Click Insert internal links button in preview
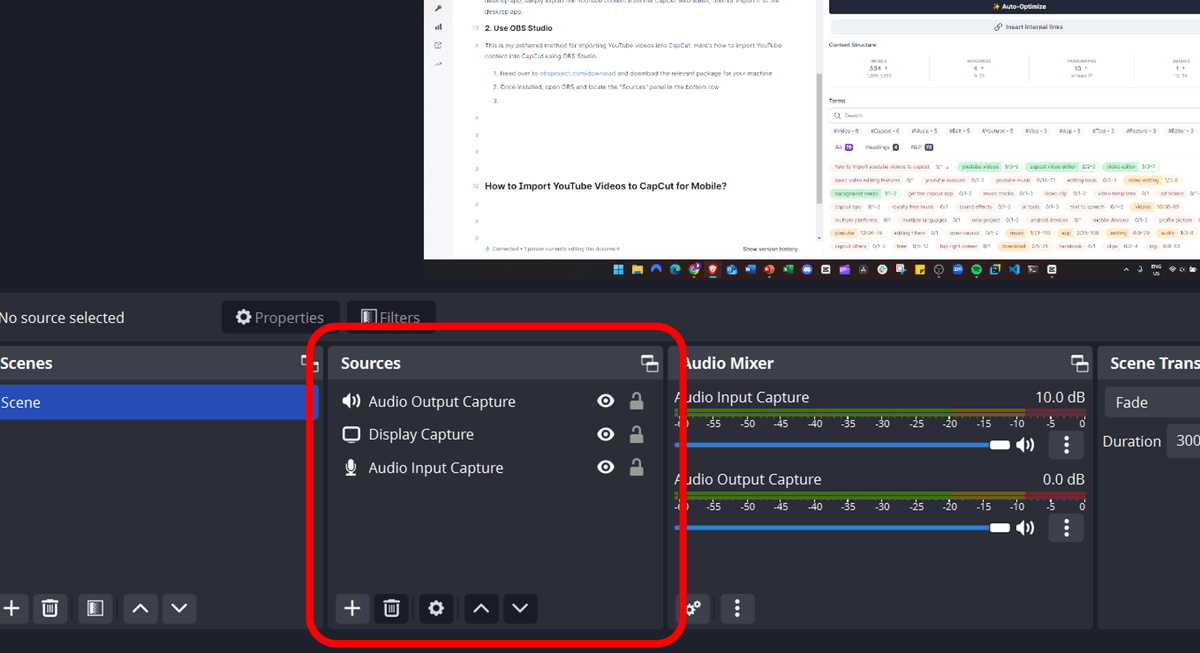Viewport: 1200px width, 653px height. point(1014,27)
